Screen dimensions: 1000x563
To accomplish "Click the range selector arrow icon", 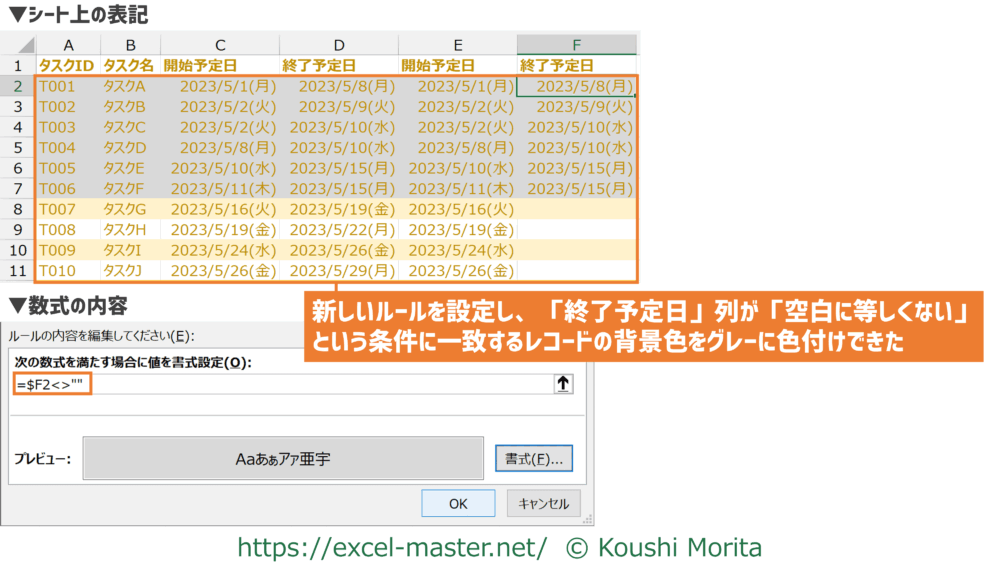I will [x=562, y=383].
